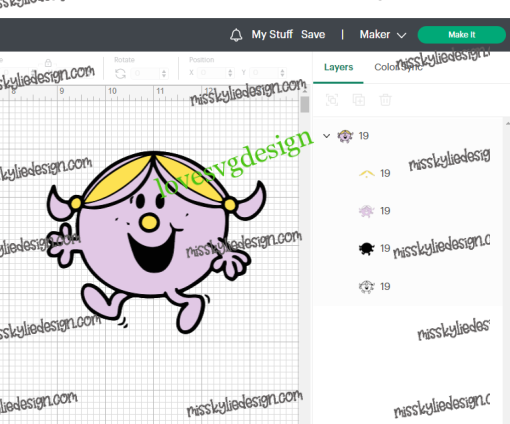Toggle the size lock icon
The image size is (510, 424).
tap(48, 63)
